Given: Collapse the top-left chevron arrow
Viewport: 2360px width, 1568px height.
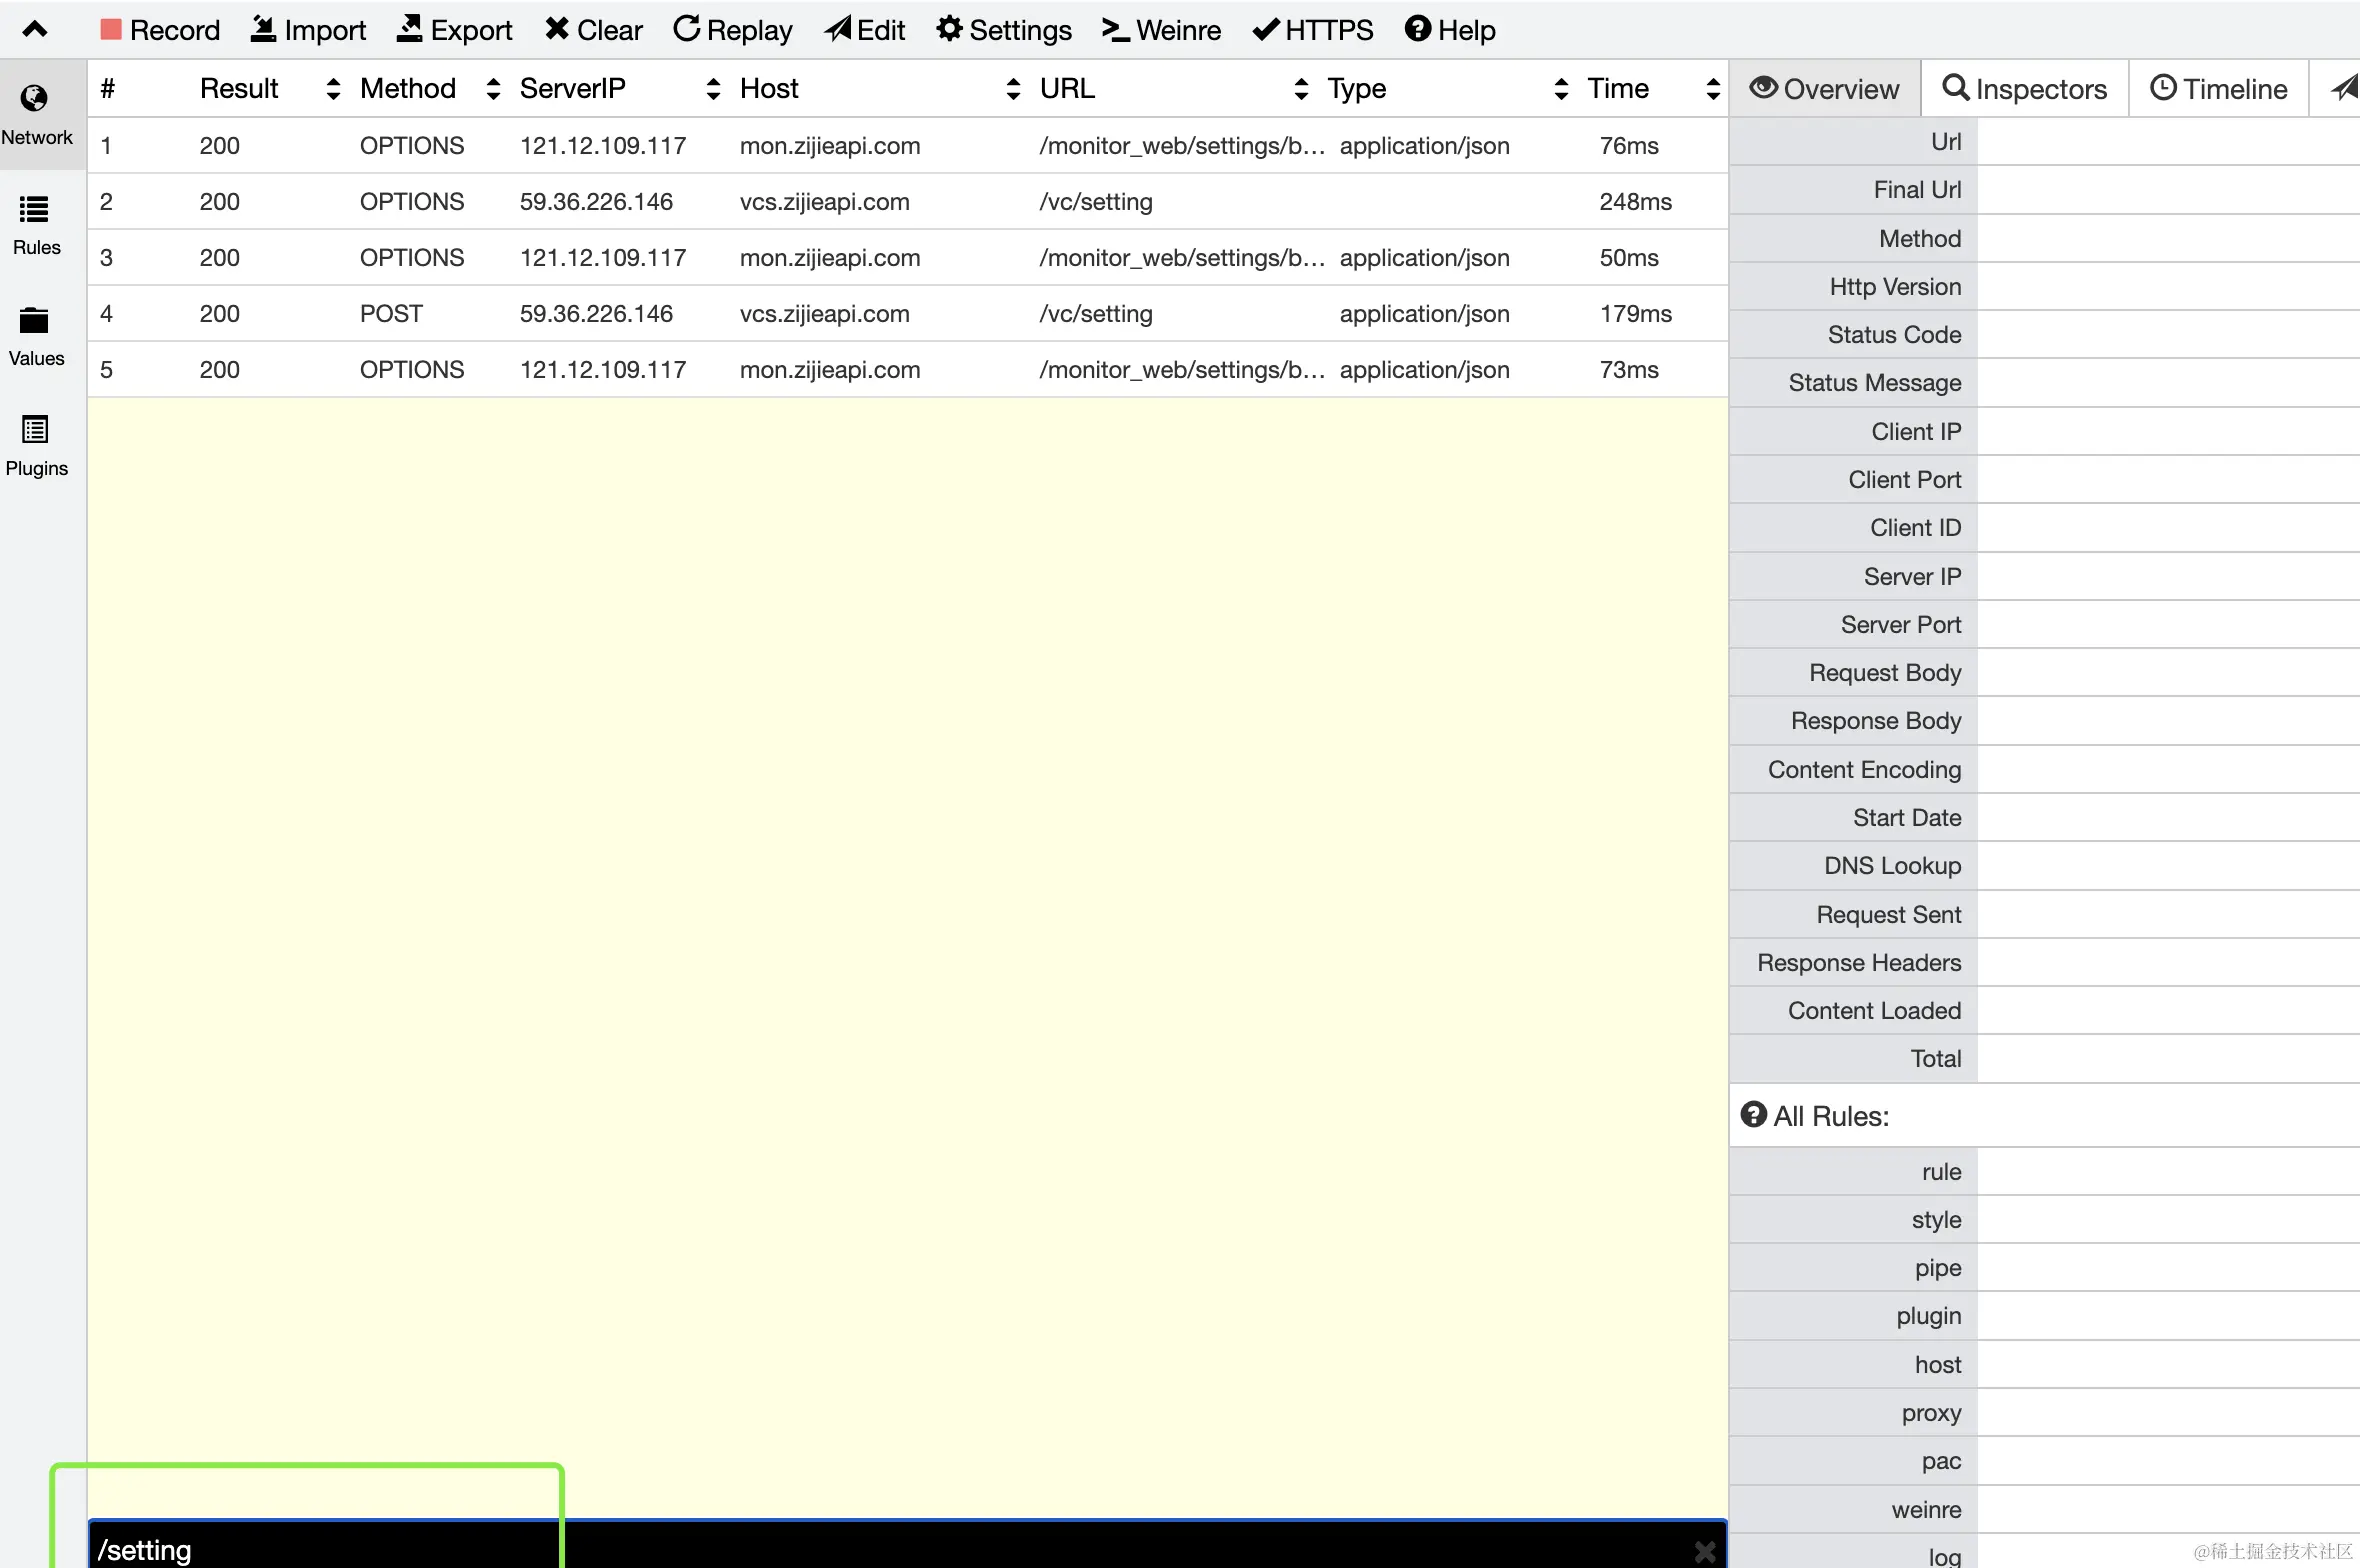Looking at the screenshot, I should 35,29.
